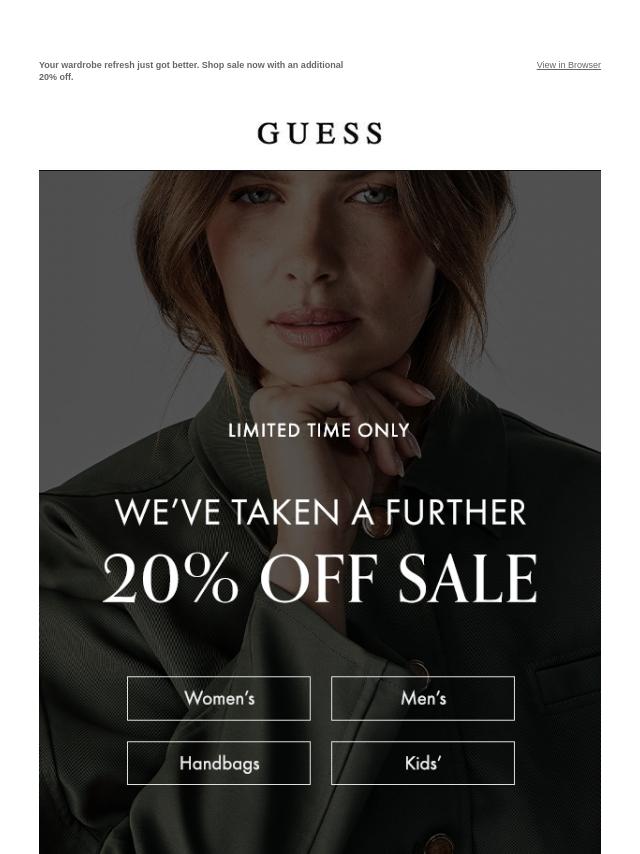The image size is (640, 854).
Task: Click the model's lips in the photo
Action: pyautogui.click(x=314, y=326)
